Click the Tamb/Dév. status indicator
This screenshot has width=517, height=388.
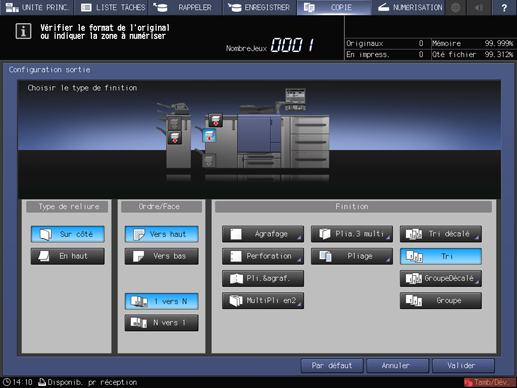489,382
